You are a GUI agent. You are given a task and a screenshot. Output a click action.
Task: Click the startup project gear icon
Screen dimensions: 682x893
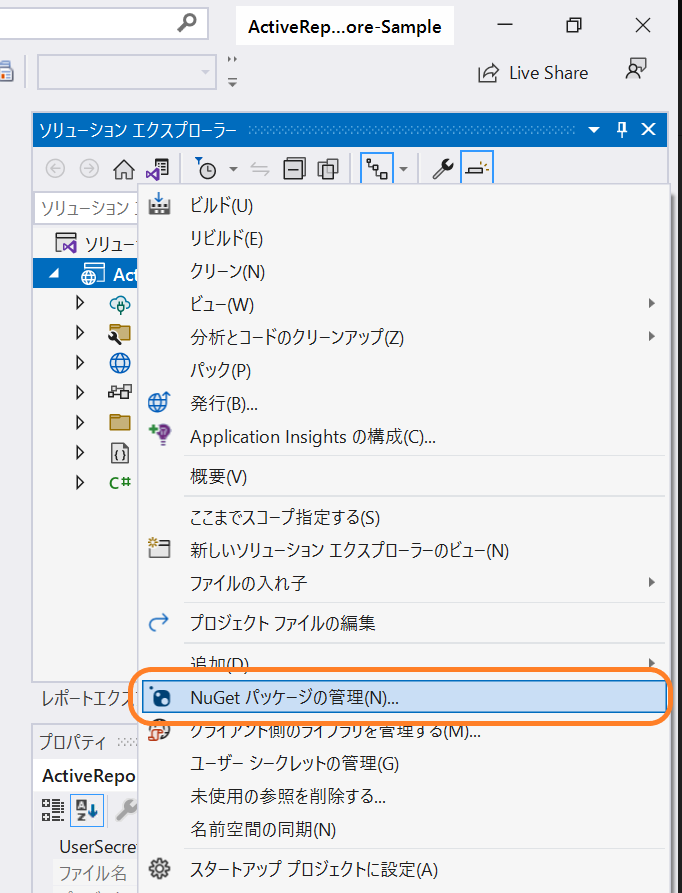coord(159,869)
